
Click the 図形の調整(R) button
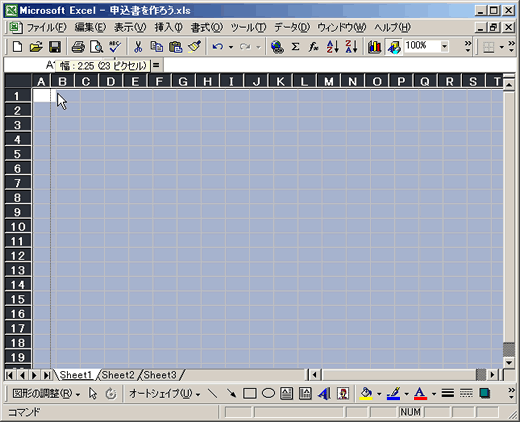point(46,394)
